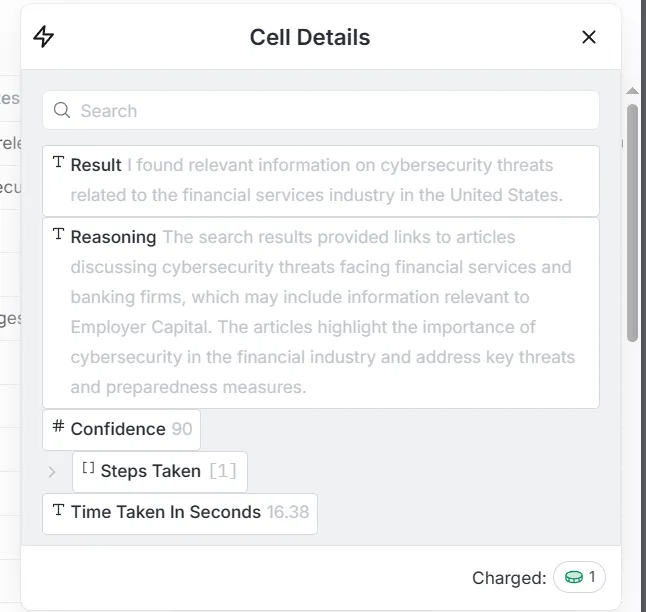Select the Confidence 90 field
This screenshot has width=646, height=612.
pos(122,430)
